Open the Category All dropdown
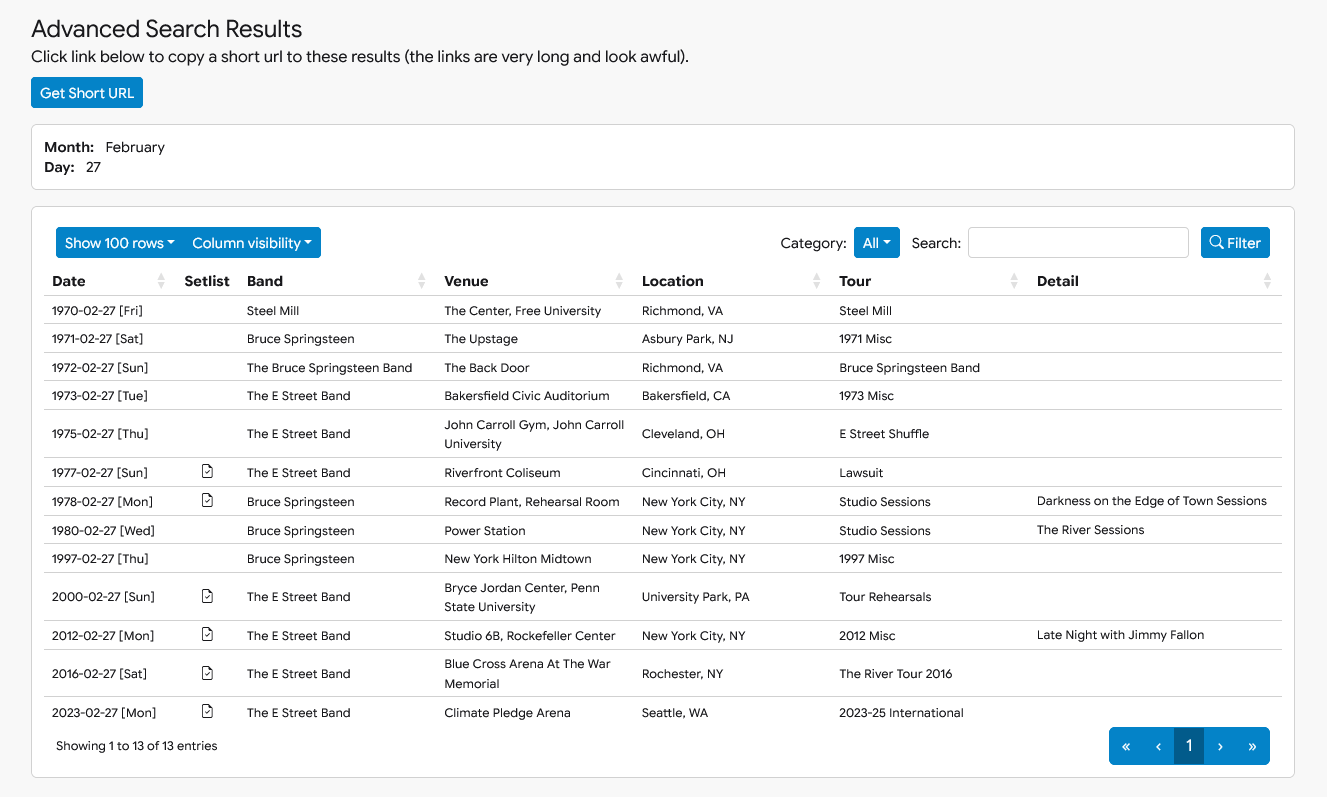1327x797 pixels. tap(876, 243)
